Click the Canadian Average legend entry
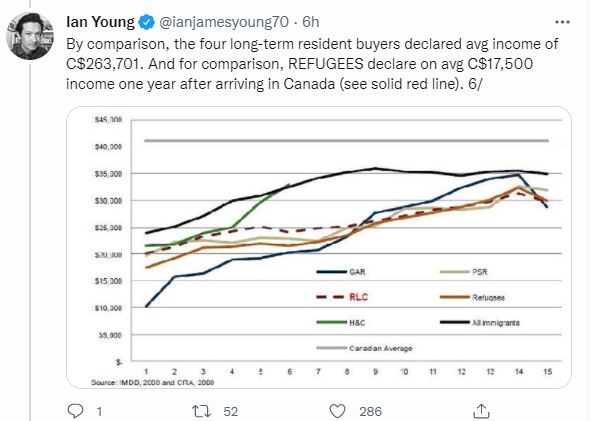The image size is (596, 421). point(364,348)
